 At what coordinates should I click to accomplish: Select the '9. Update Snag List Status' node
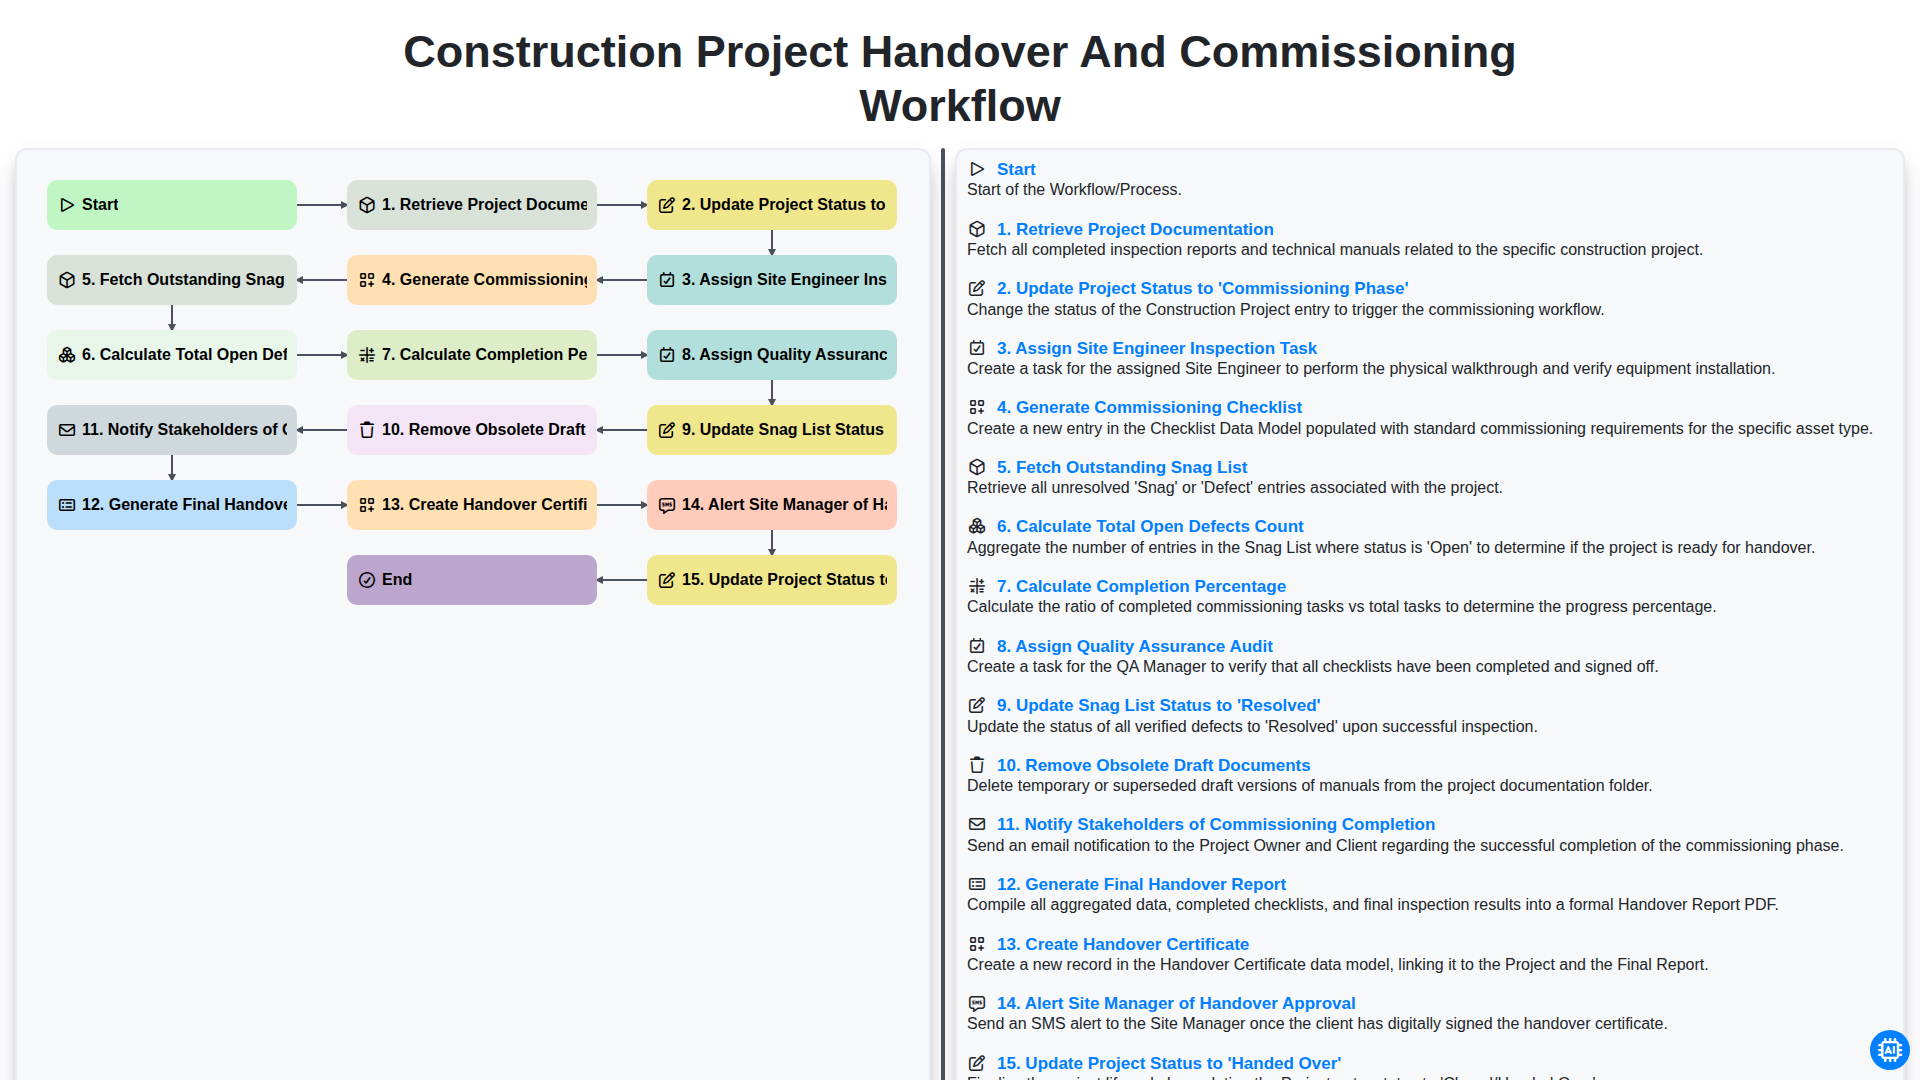[772, 430]
